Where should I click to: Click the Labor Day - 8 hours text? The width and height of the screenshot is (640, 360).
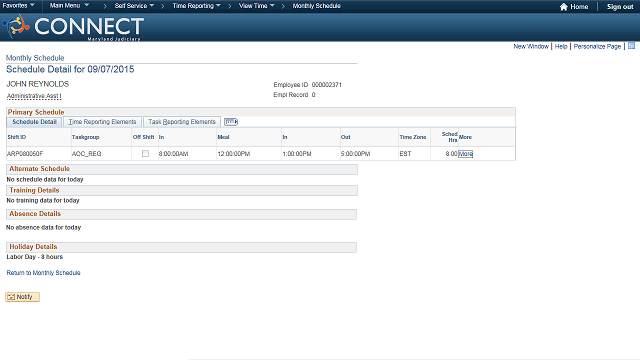click(35, 257)
